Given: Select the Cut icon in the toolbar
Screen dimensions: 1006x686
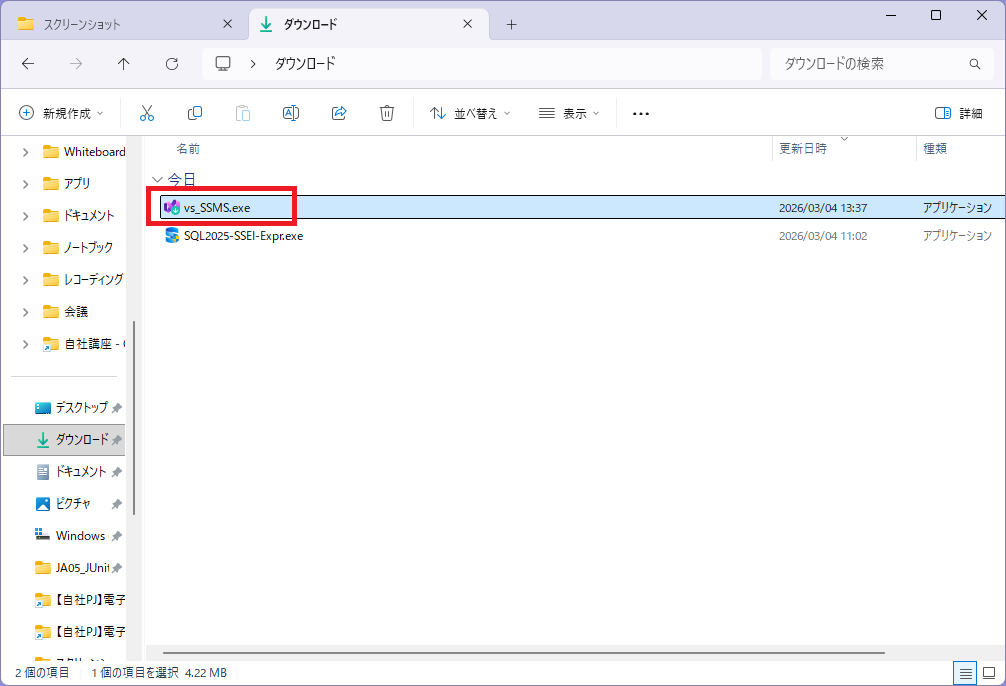Looking at the screenshot, I should [x=147, y=112].
